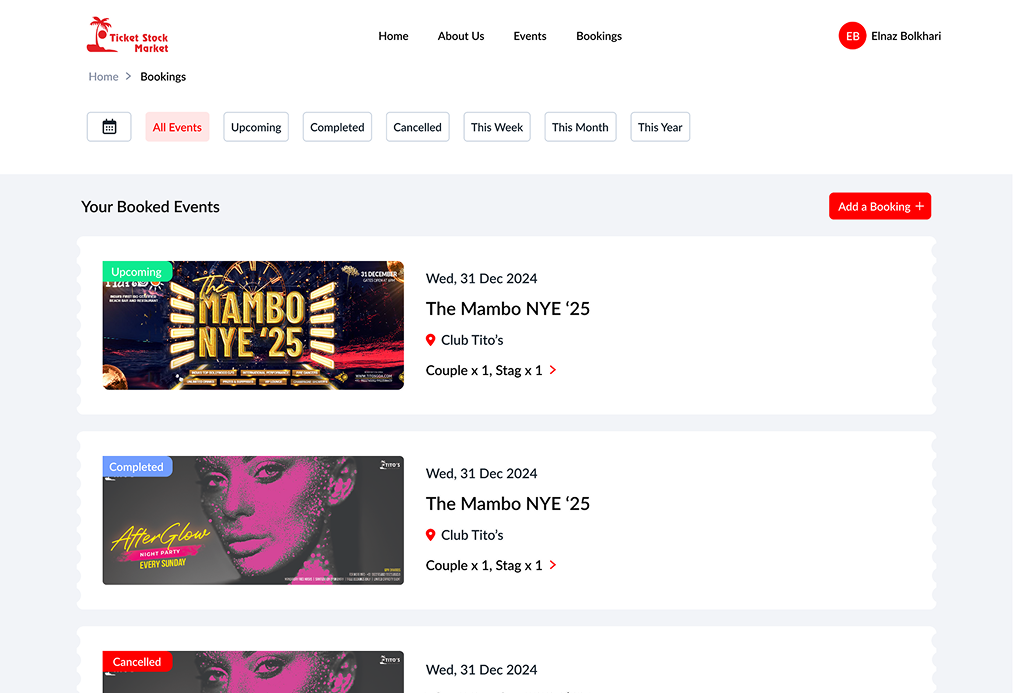Click the date Wed, 31 Dec 2024 in the Upcoming card

[x=481, y=278]
